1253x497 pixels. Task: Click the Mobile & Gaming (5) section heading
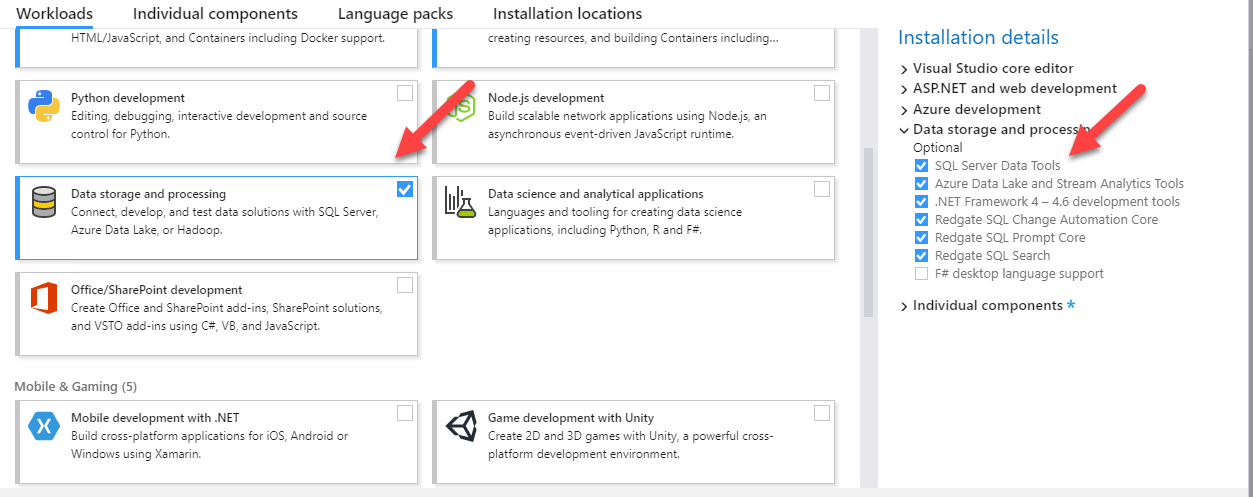click(x=76, y=386)
